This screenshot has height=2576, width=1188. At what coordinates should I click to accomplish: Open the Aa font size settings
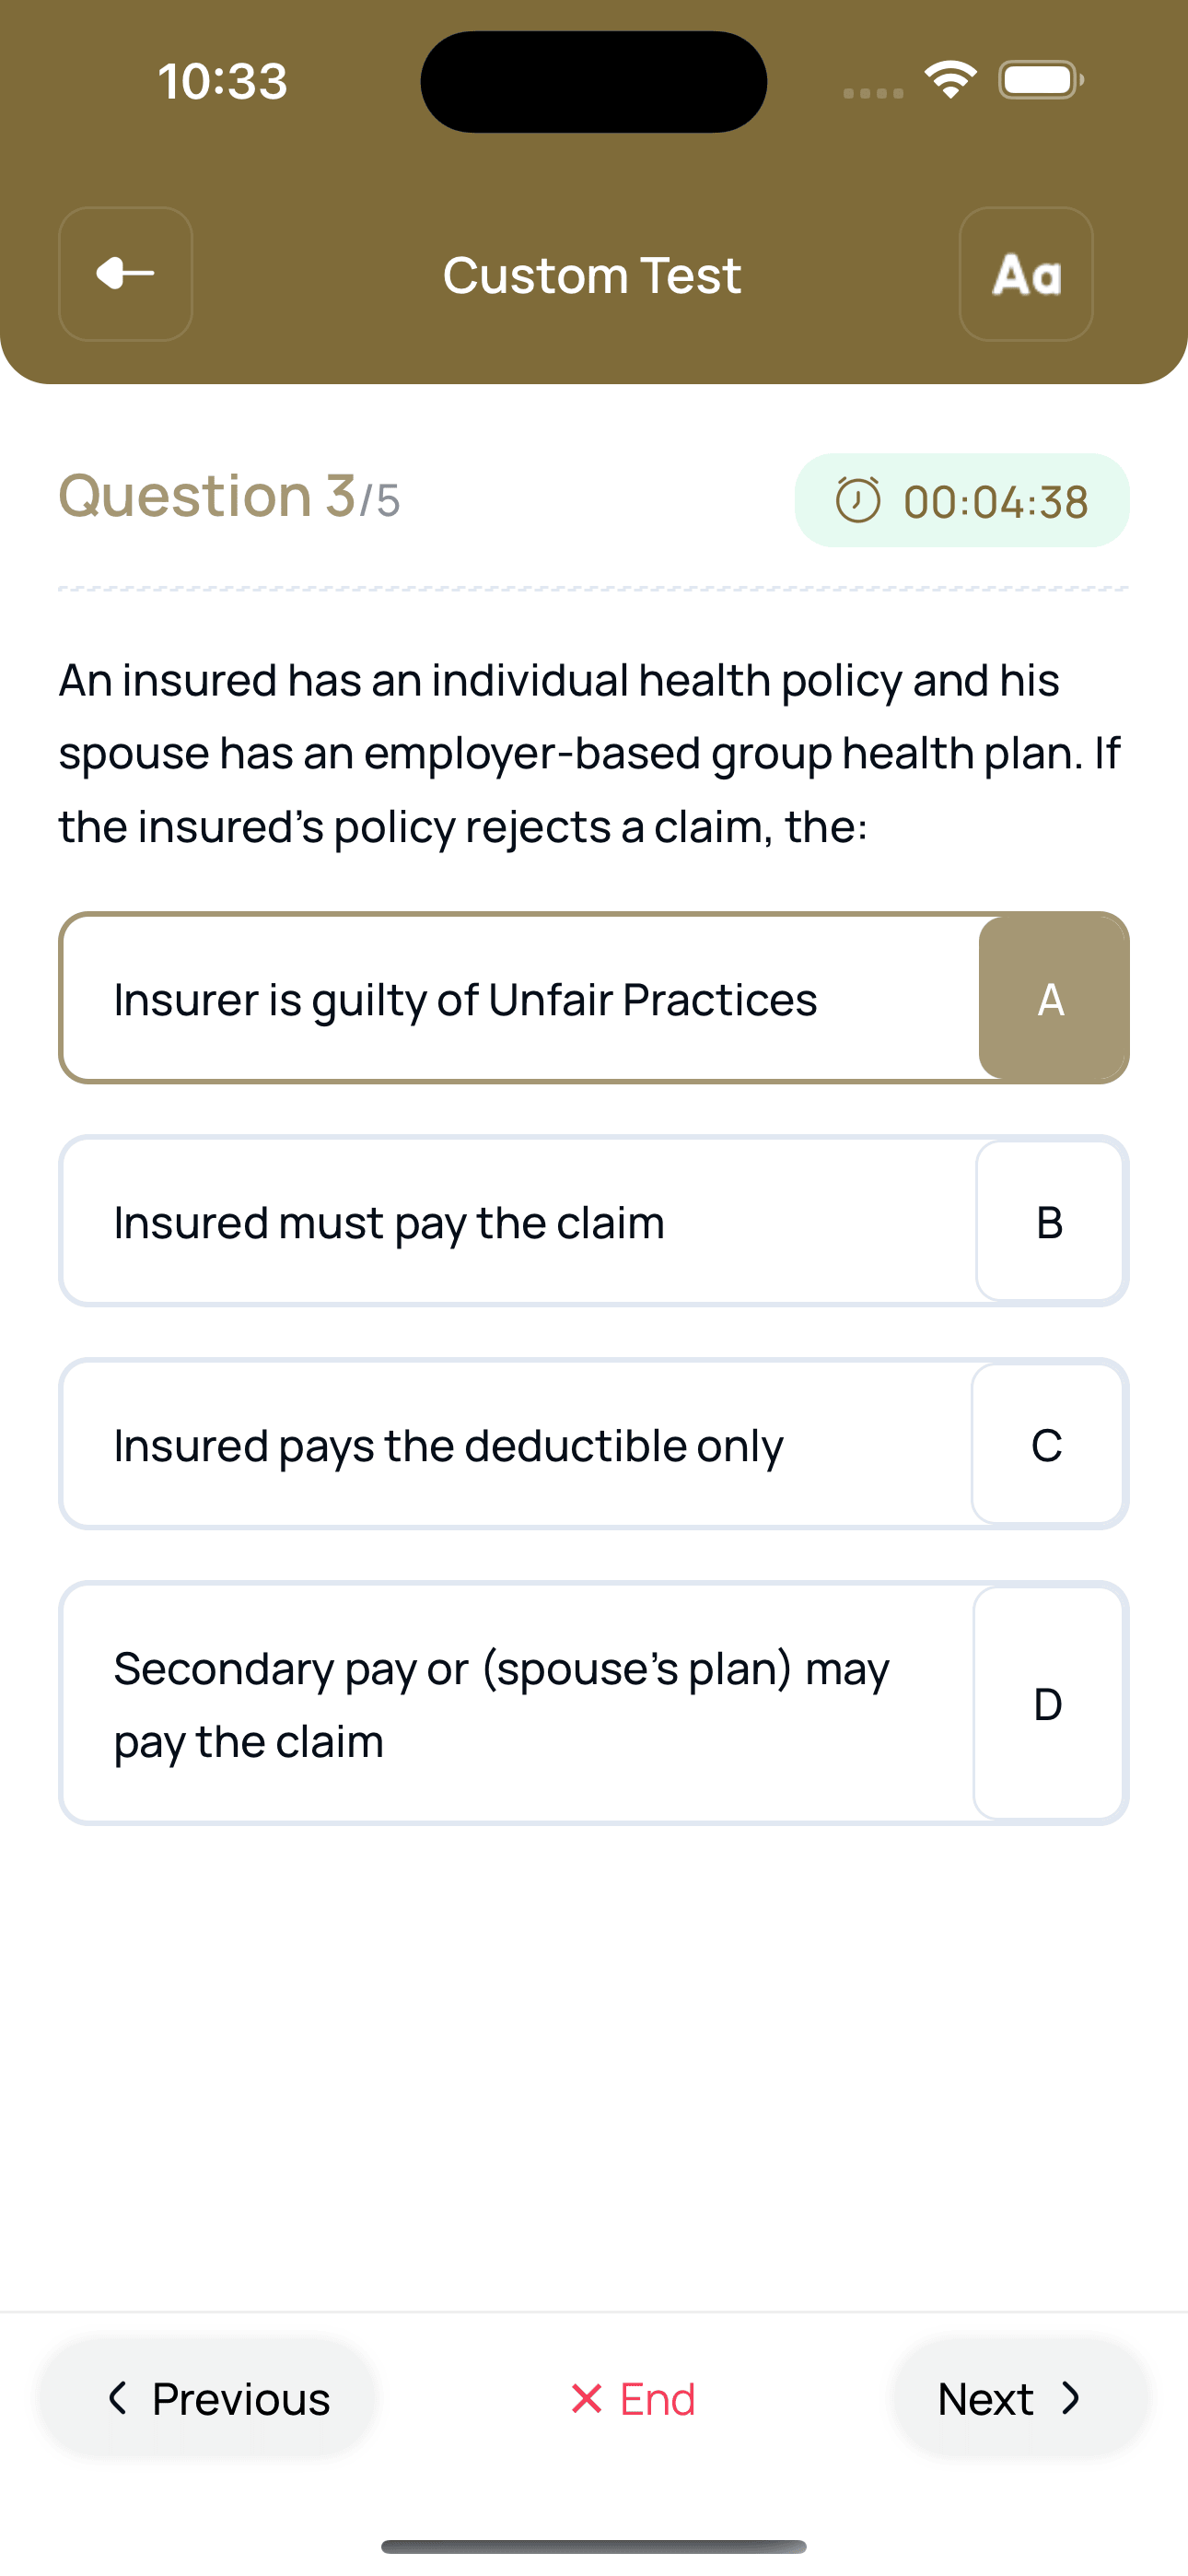[x=1026, y=274]
